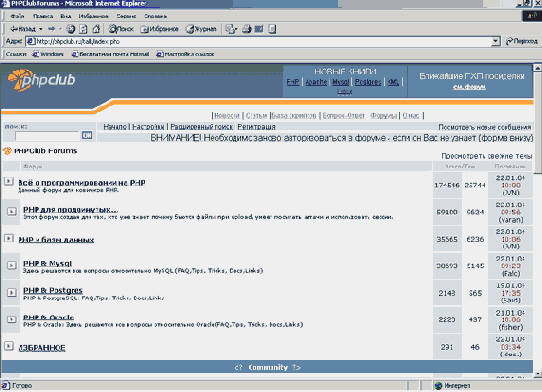Open the address bar dropdown arrow

(496, 41)
